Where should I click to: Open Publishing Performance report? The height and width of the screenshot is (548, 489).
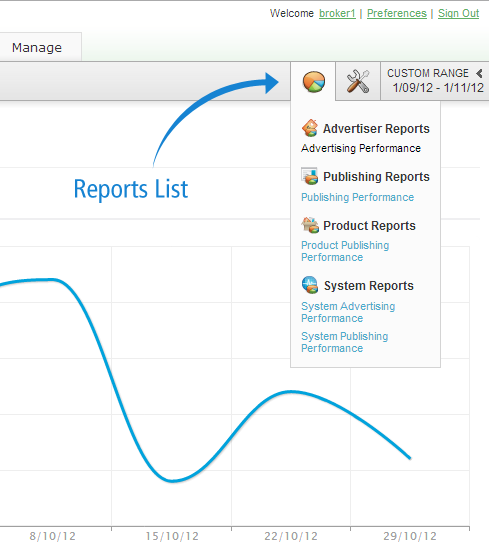[x=357, y=197]
